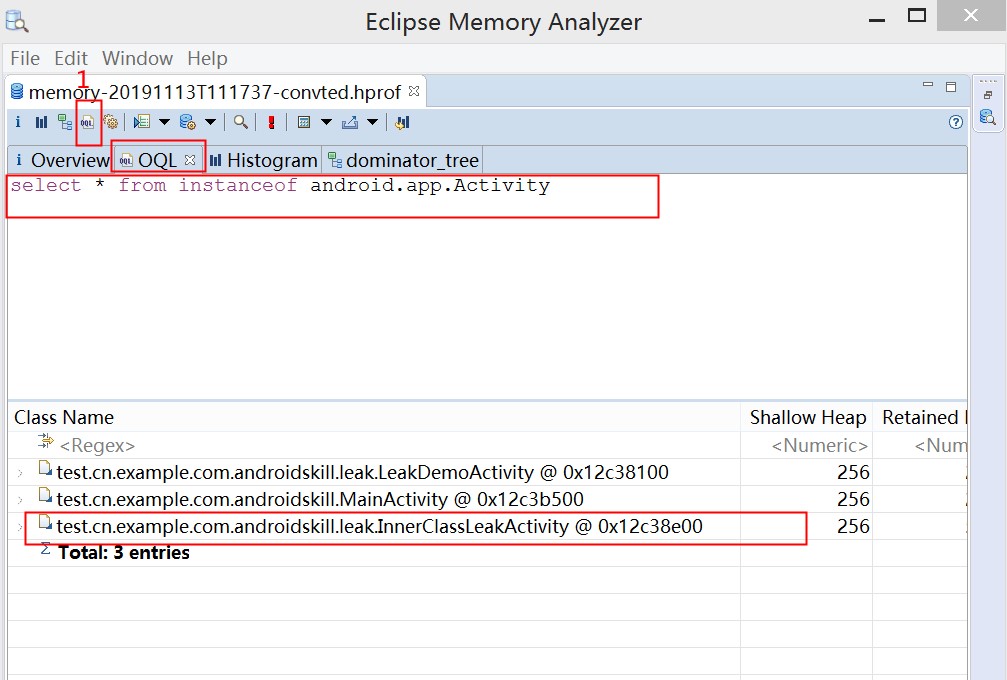Maximize the Eclipse Memory Analyzer window

(917, 16)
